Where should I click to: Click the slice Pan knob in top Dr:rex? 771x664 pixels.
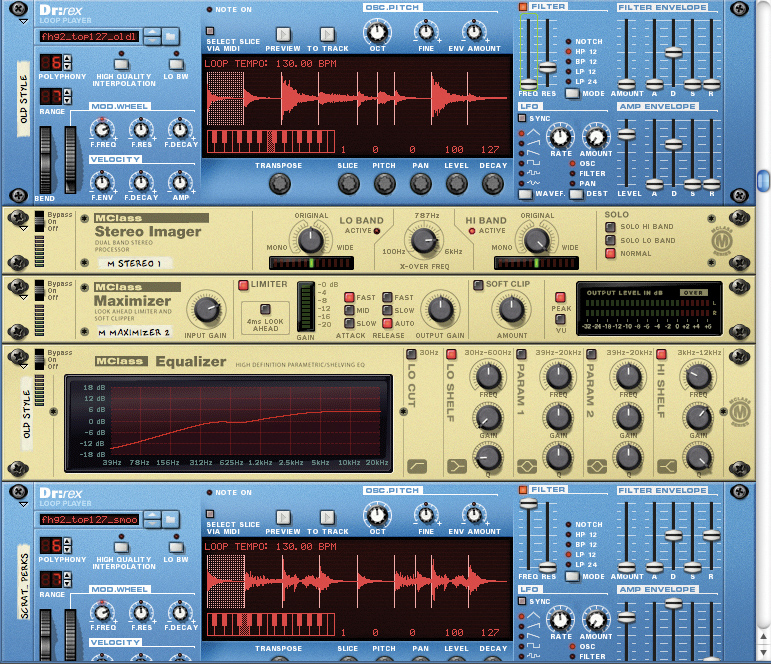(420, 184)
